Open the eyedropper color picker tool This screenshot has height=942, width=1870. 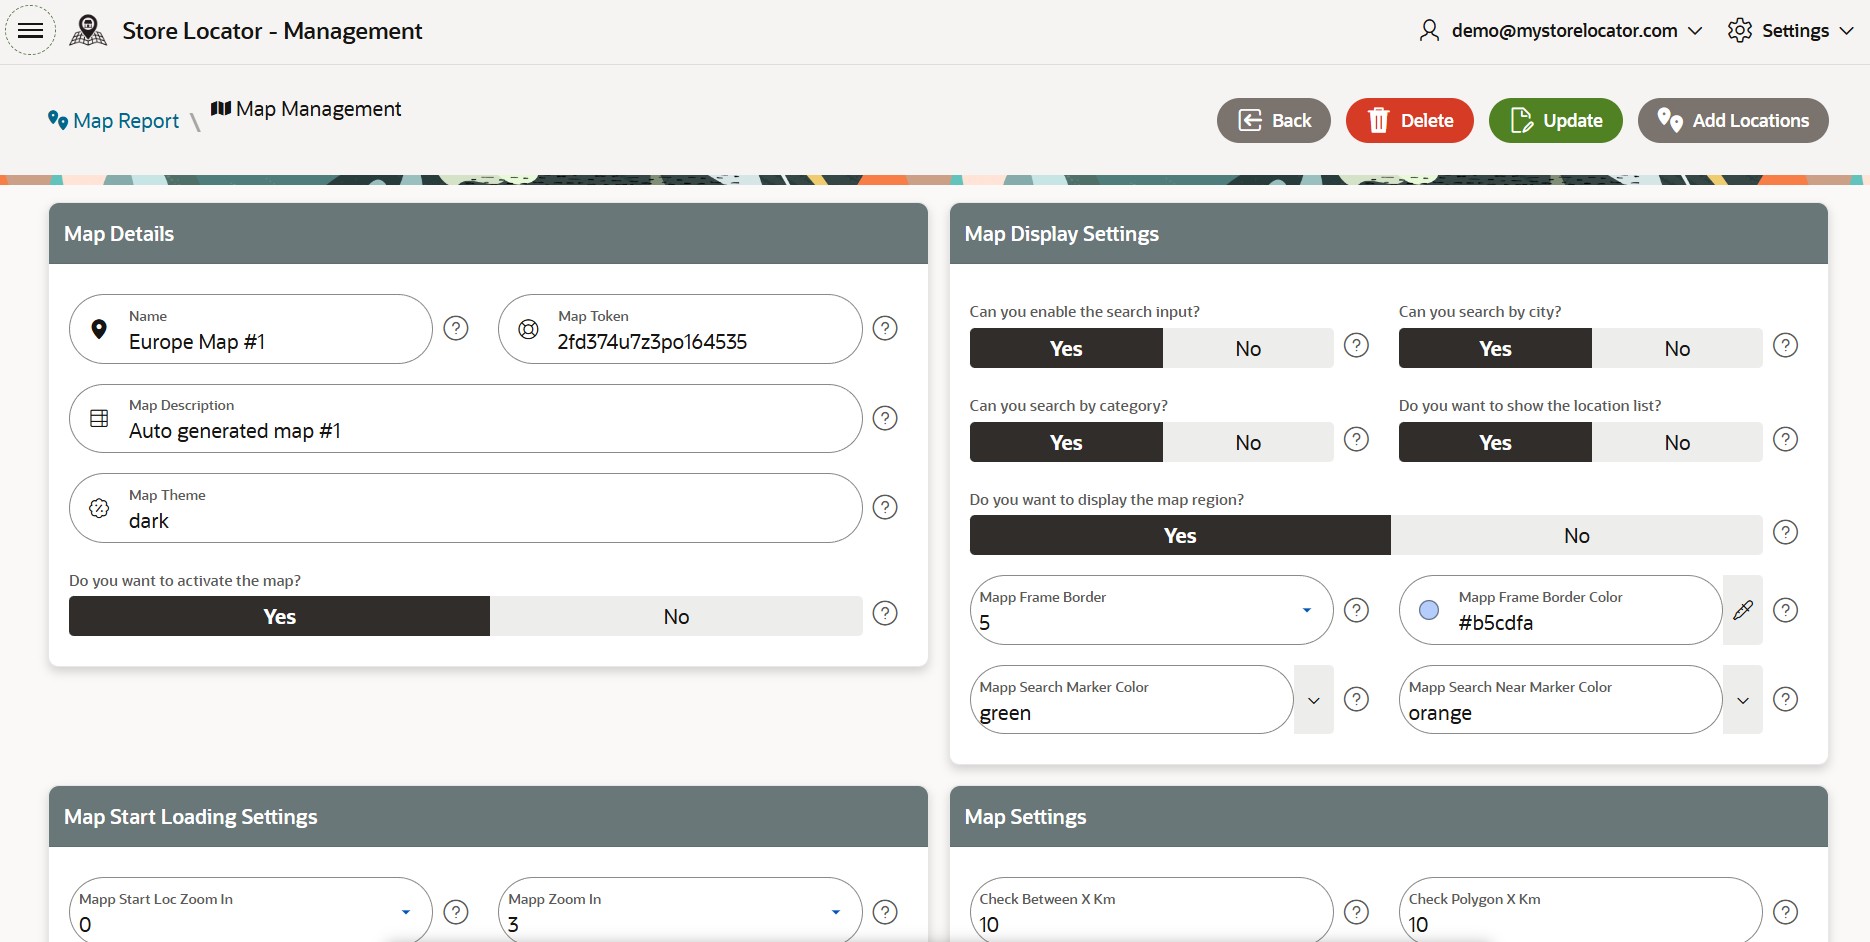point(1743,610)
